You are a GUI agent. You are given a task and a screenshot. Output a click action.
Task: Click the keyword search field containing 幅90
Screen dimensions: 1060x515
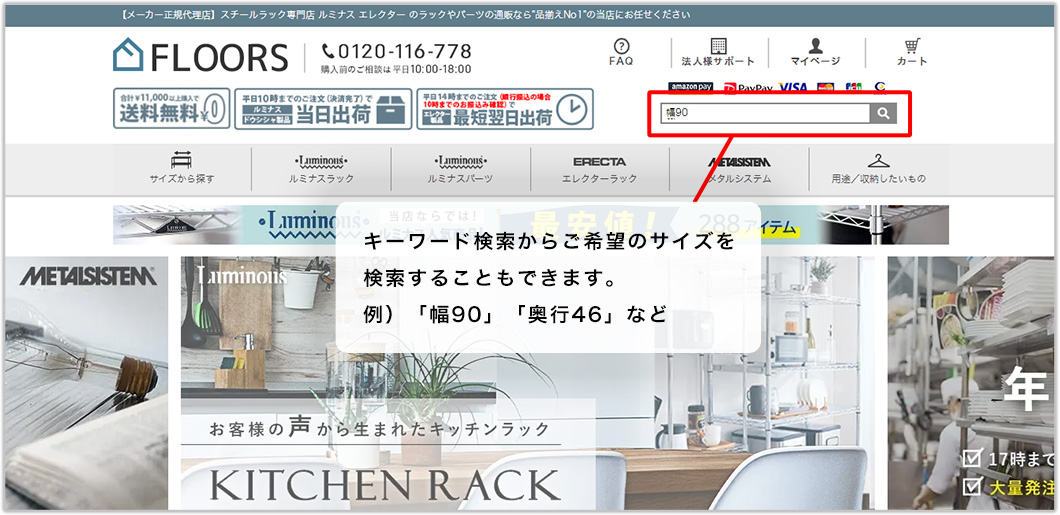coord(765,114)
